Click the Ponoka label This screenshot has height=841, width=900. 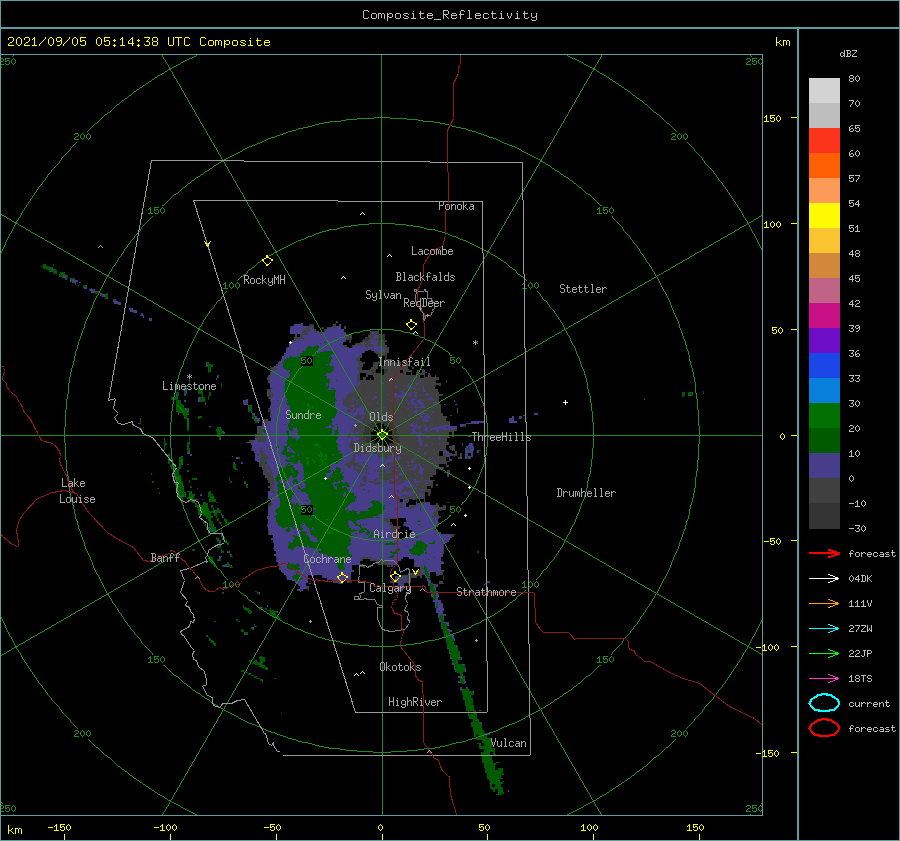(456, 206)
